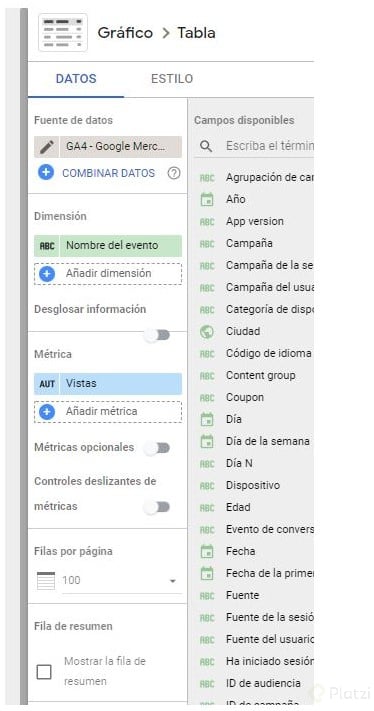Image resolution: width=374 pixels, height=711 pixels.
Task: Click the search magnifier in Campos disponibles
Action: click(x=206, y=146)
